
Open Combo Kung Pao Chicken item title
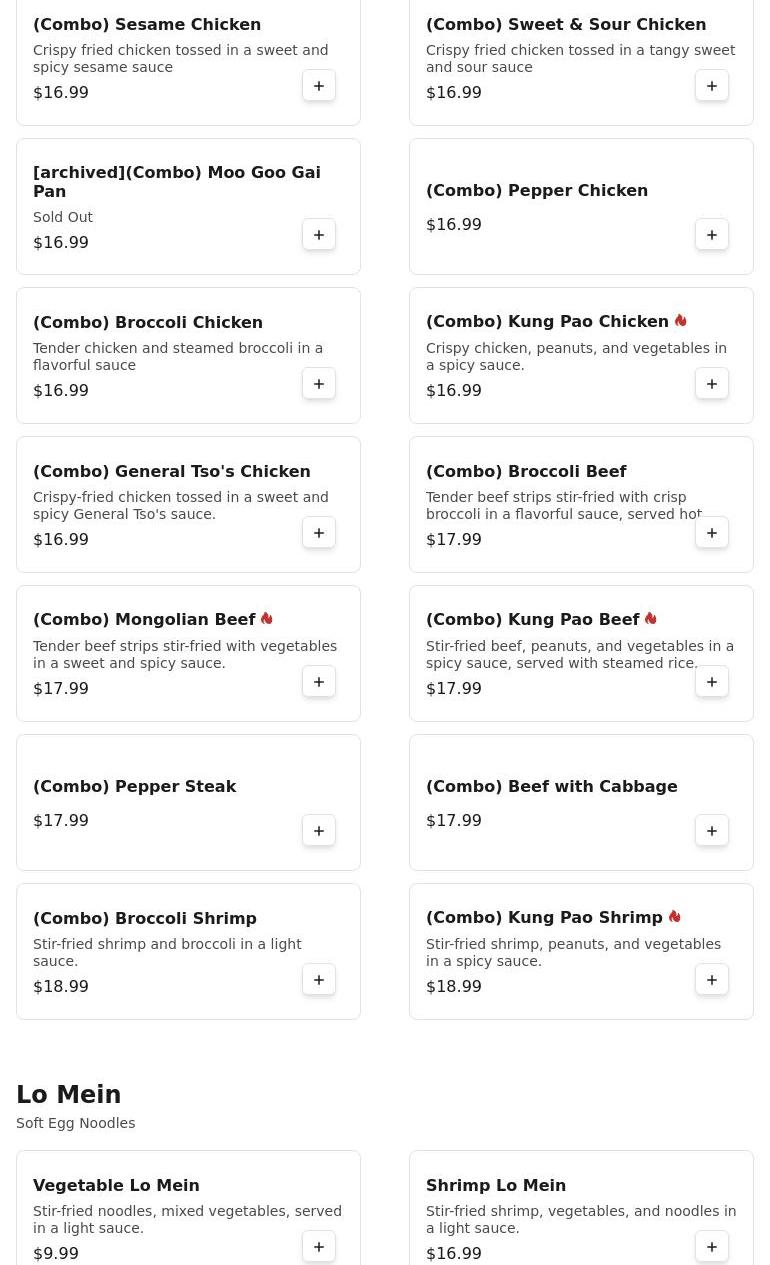547,322
